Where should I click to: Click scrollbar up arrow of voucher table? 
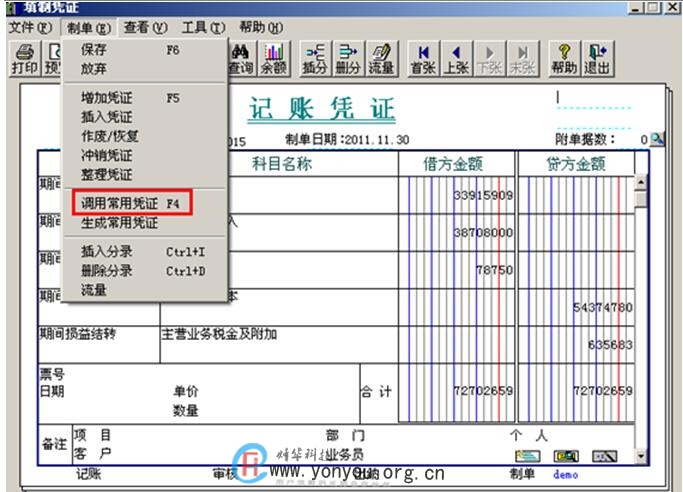640,182
